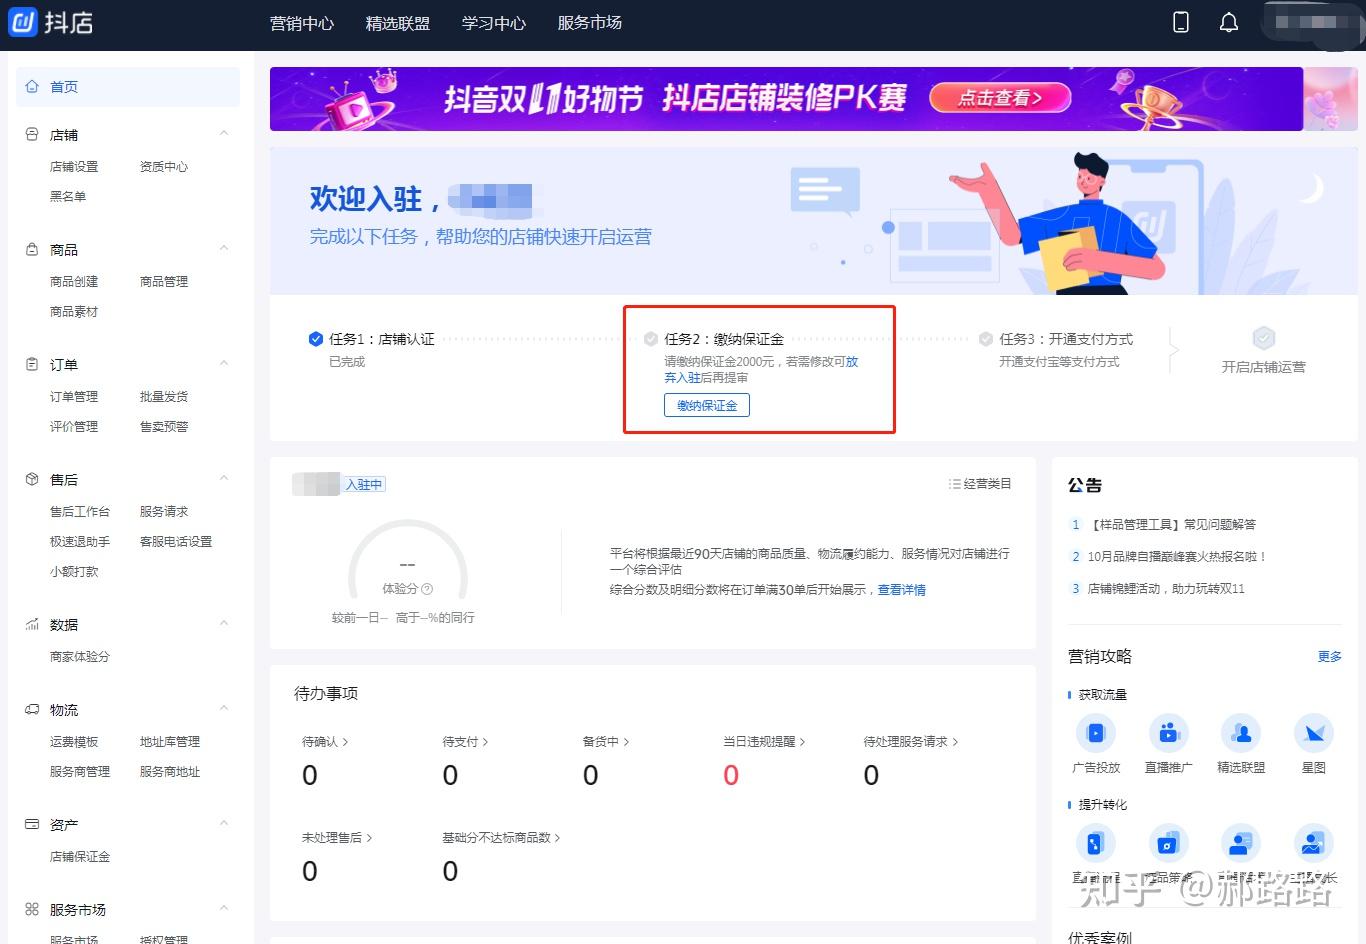Click the 店铺 section store icon
This screenshot has height=944, width=1366.
[32, 134]
